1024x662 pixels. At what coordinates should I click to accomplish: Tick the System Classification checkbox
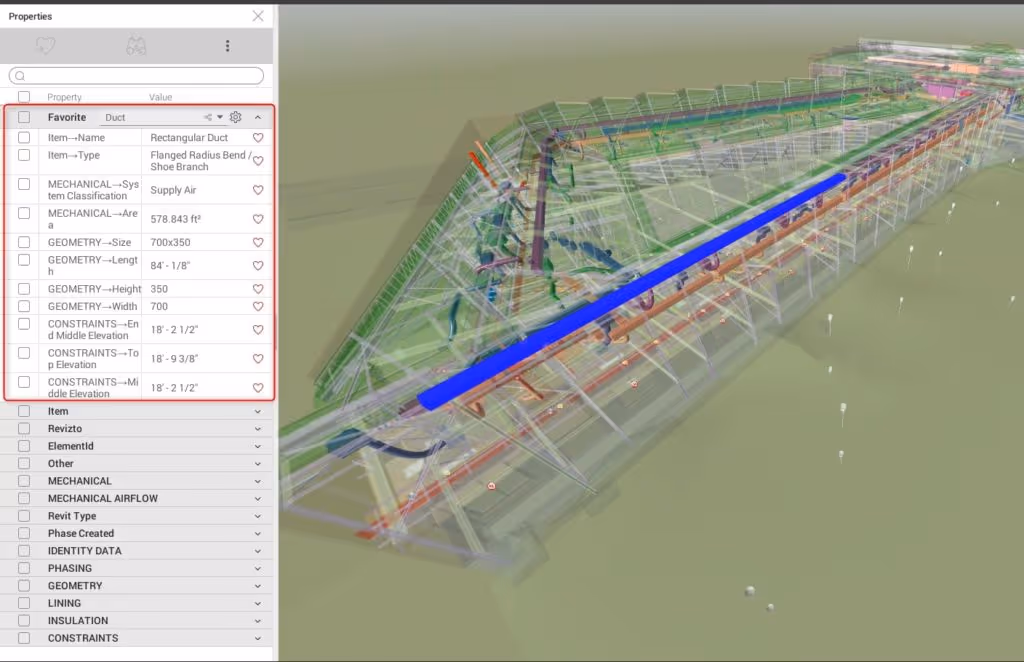tap(24, 184)
